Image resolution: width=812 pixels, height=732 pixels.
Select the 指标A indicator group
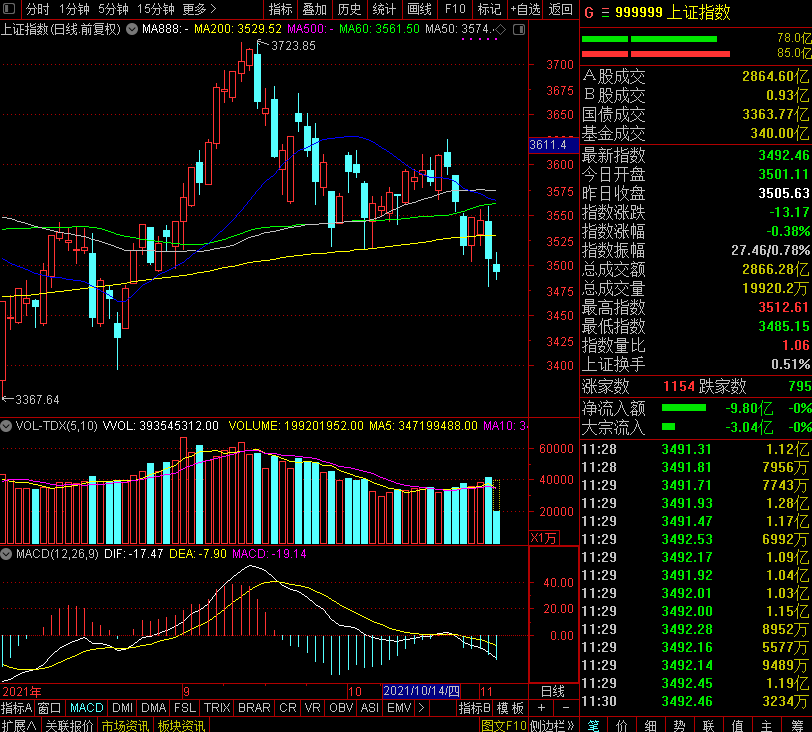(17, 708)
